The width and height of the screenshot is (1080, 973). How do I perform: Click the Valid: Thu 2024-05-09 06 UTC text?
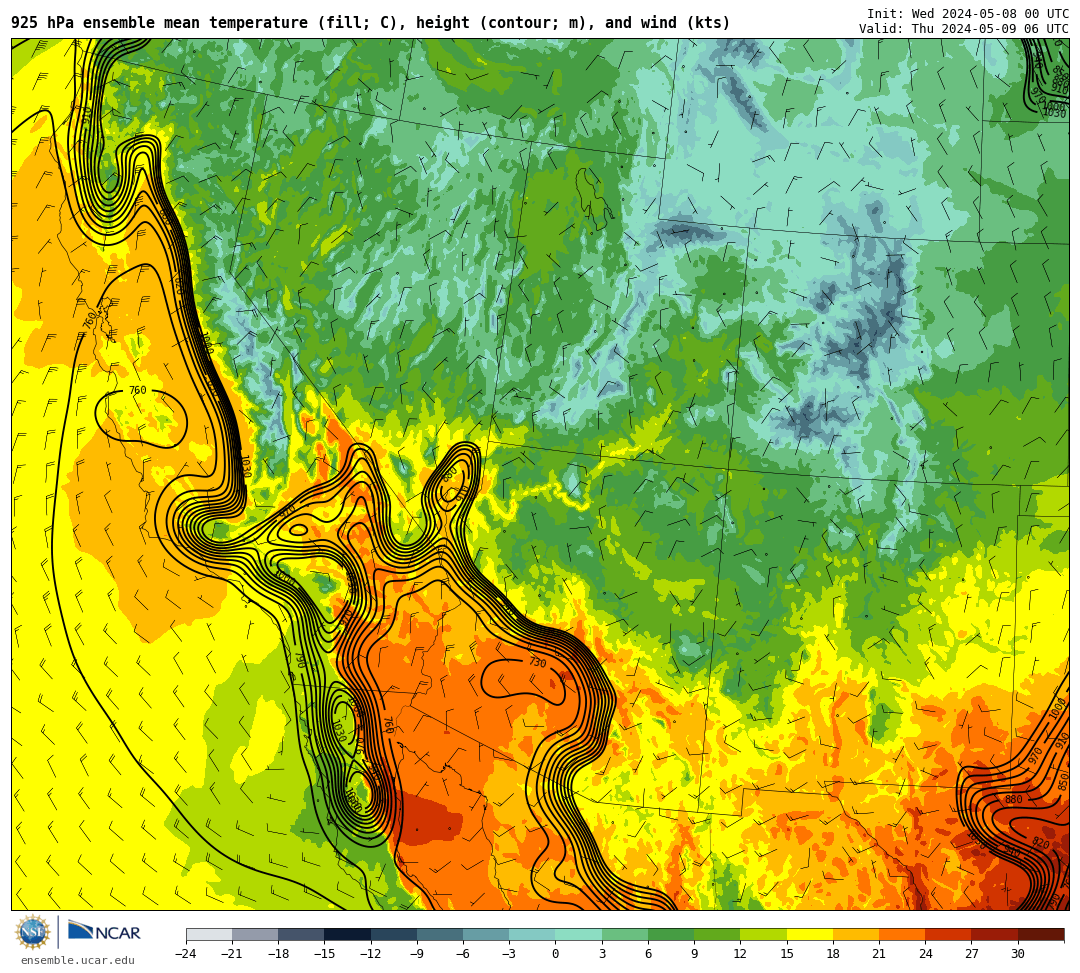[x=964, y=28]
